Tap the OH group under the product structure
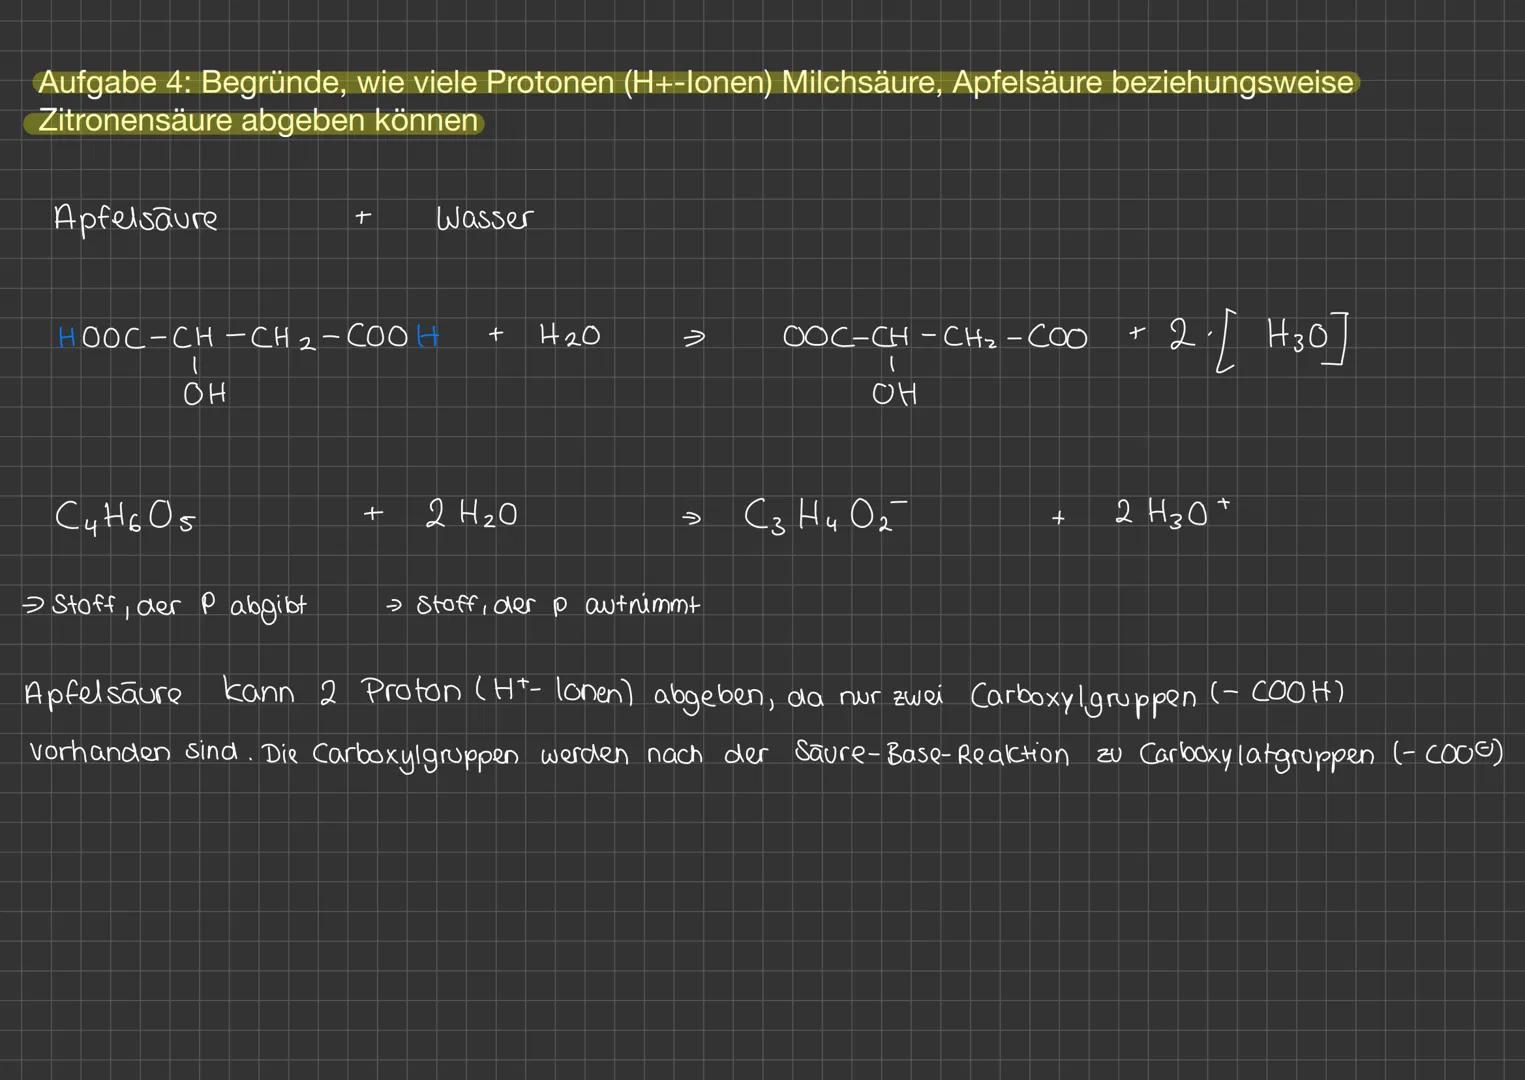Image resolution: width=1525 pixels, height=1080 pixels. click(894, 394)
